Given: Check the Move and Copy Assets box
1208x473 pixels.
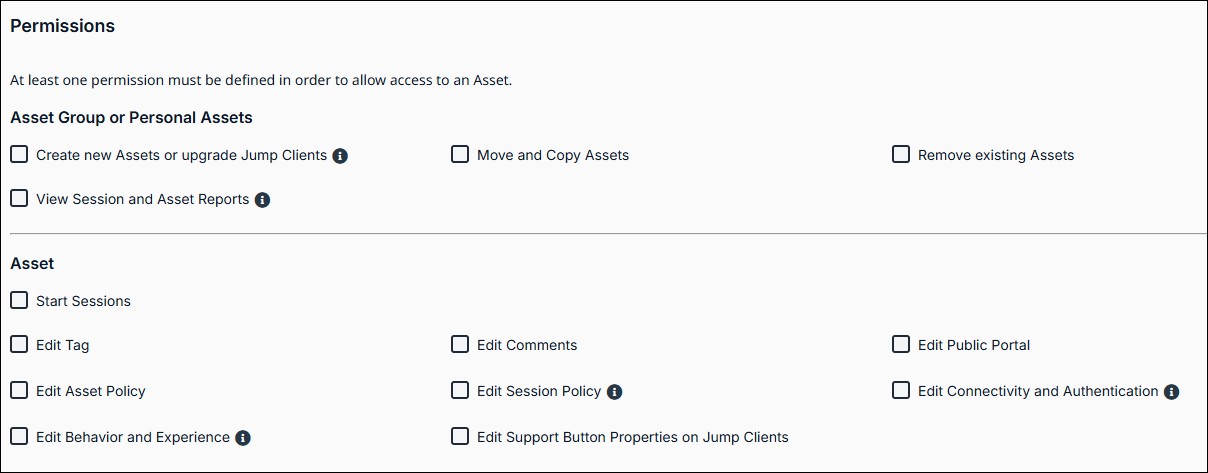Looking at the screenshot, I should pos(460,155).
